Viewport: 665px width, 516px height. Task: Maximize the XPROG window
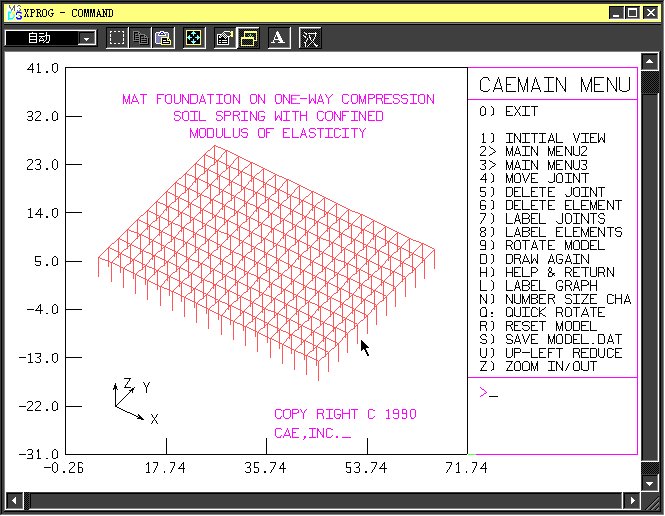click(632, 13)
